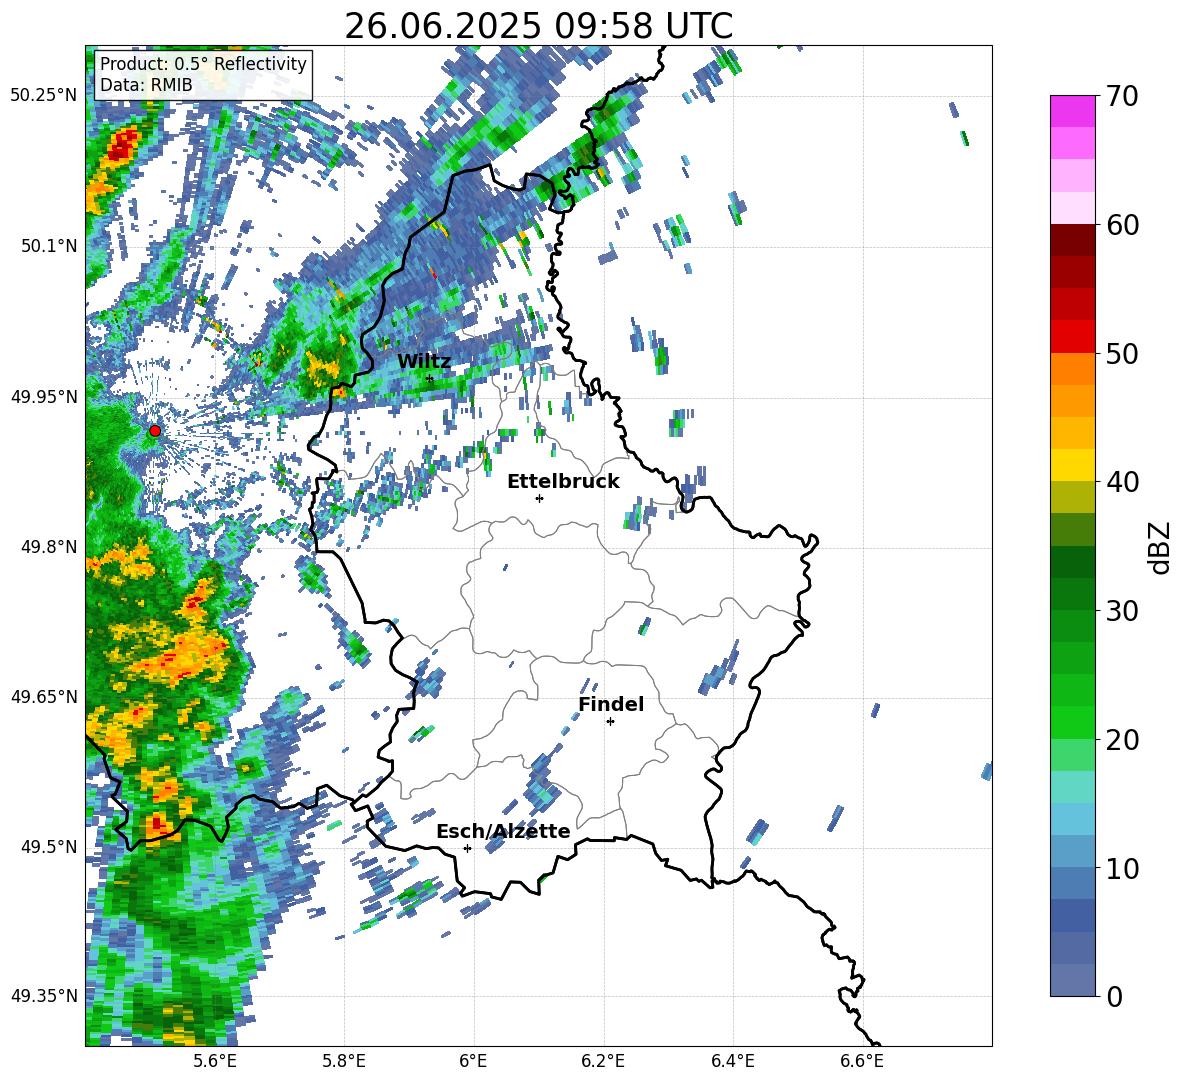Click the 40 tick label on colorbar
1184x1081 pixels.
[x=1122, y=482]
